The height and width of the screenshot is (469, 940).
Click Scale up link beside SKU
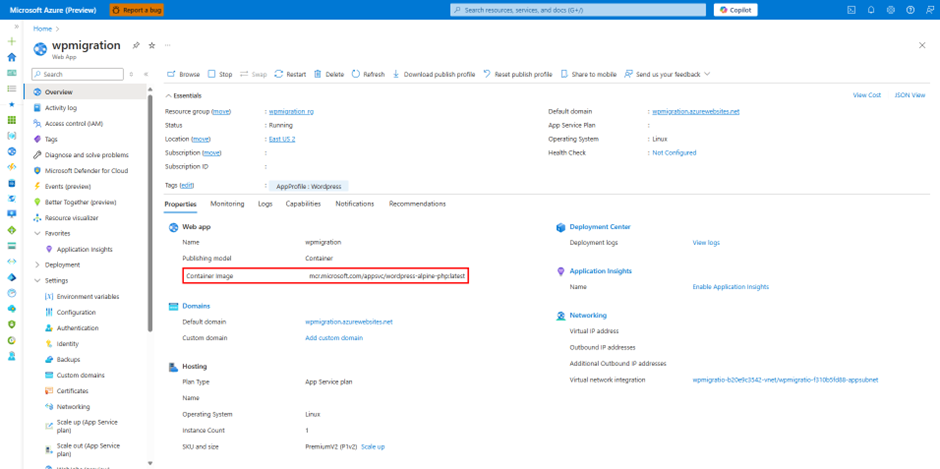[373, 447]
